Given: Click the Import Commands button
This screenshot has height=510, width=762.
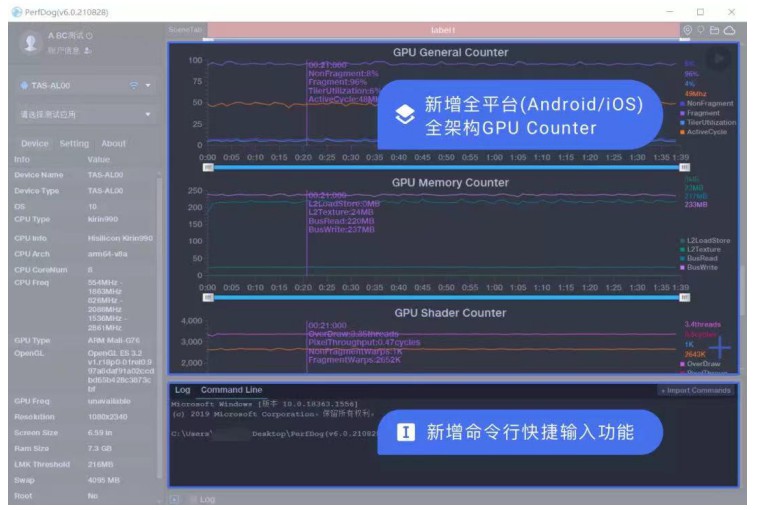Looking at the screenshot, I should coord(696,390).
